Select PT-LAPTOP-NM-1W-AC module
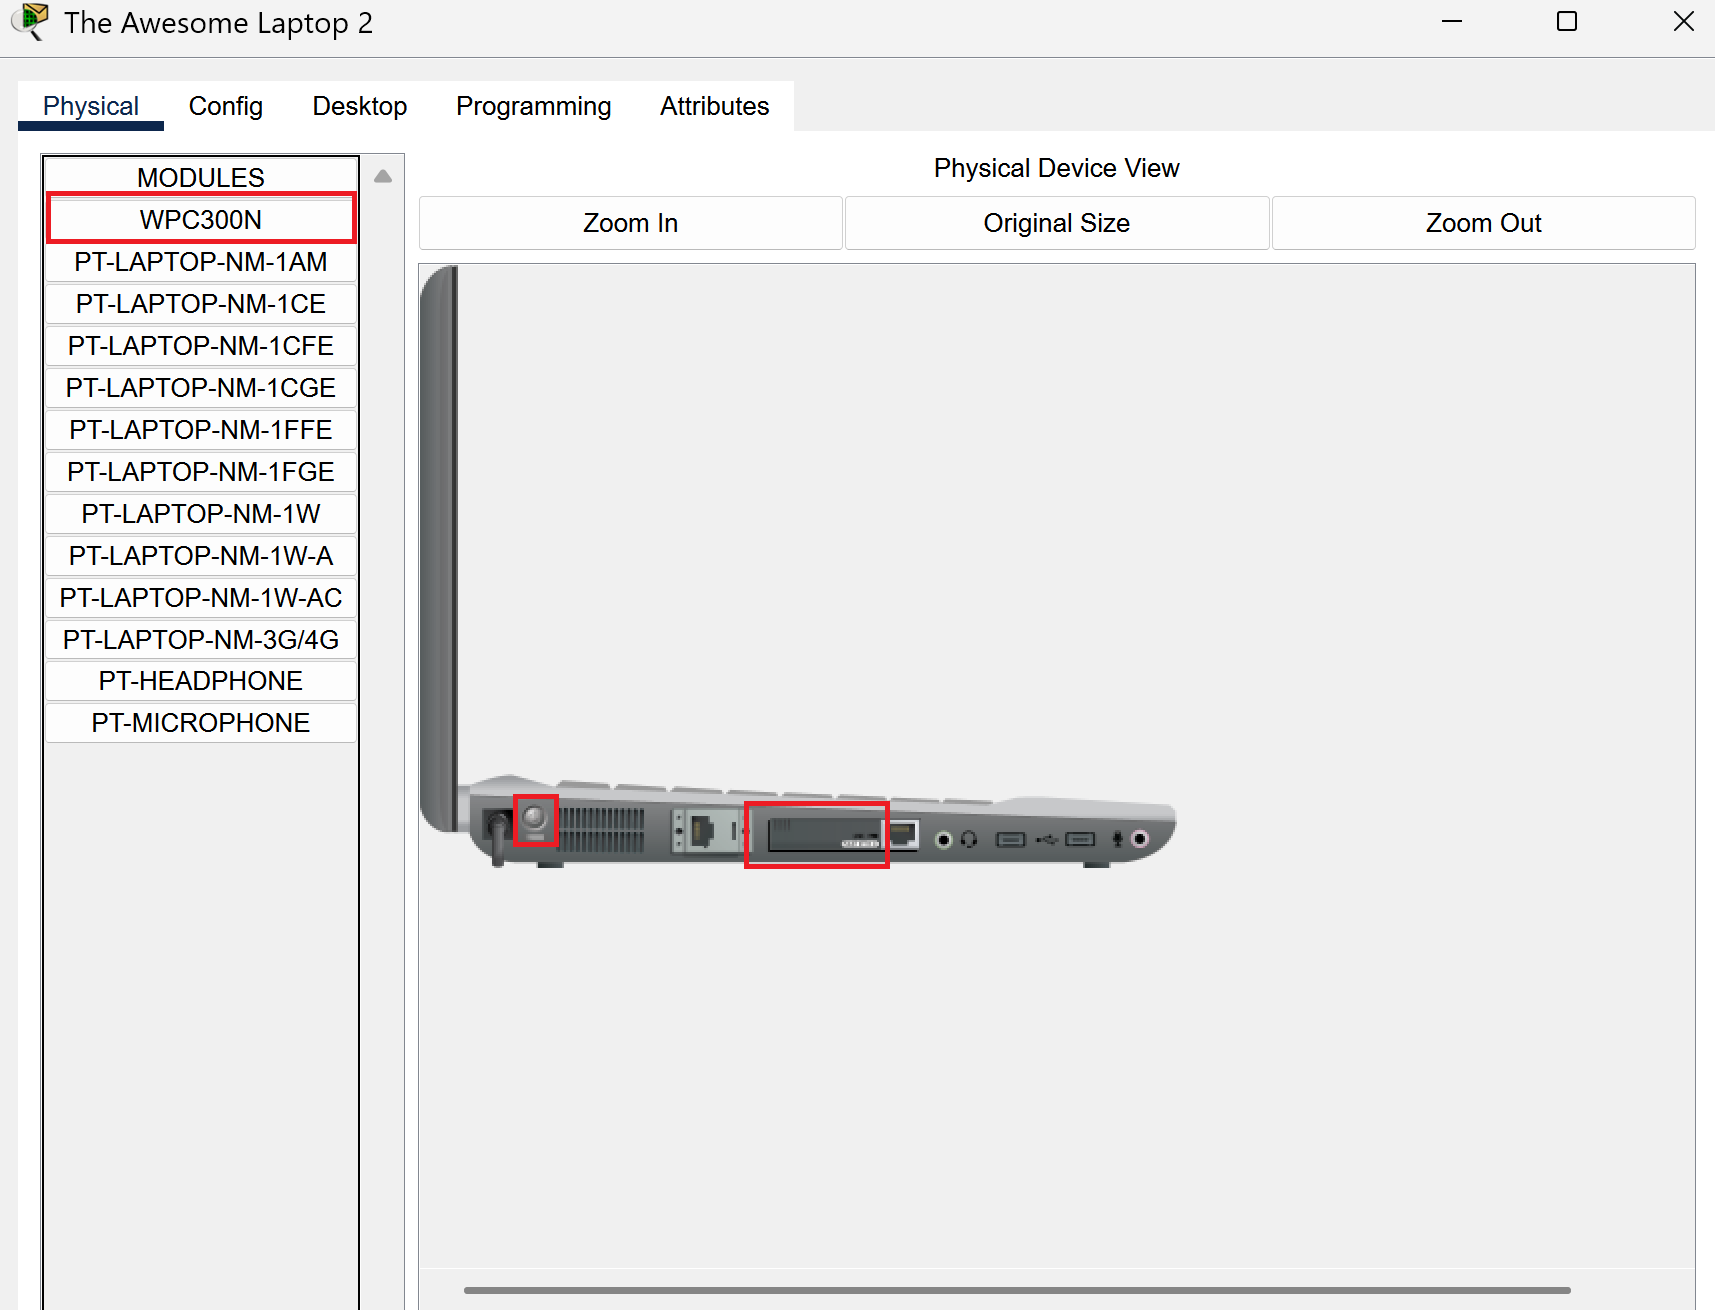The height and width of the screenshot is (1310, 1715). point(201,598)
